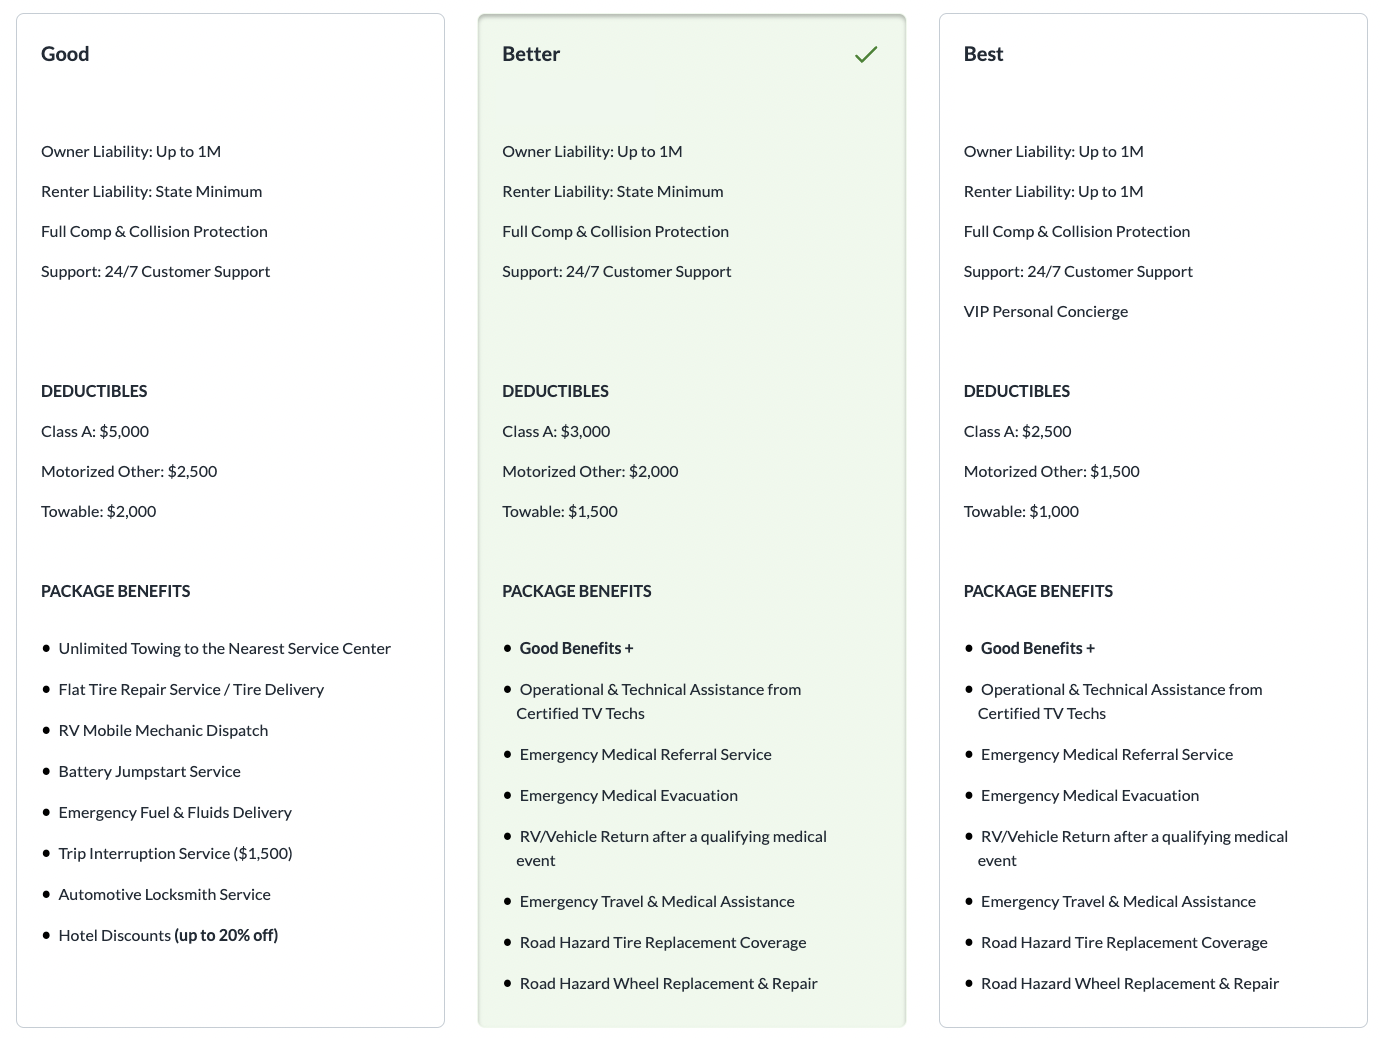Select the Better plan card
Image resolution: width=1380 pixels, height=1038 pixels.
click(x=691, y=520)
